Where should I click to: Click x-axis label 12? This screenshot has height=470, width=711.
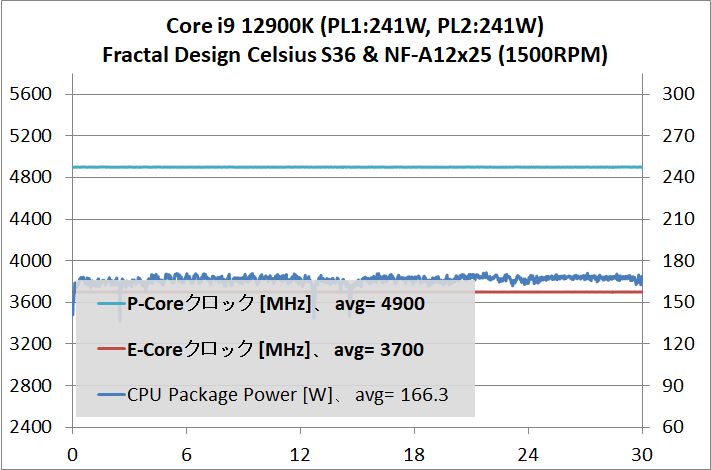300,455
